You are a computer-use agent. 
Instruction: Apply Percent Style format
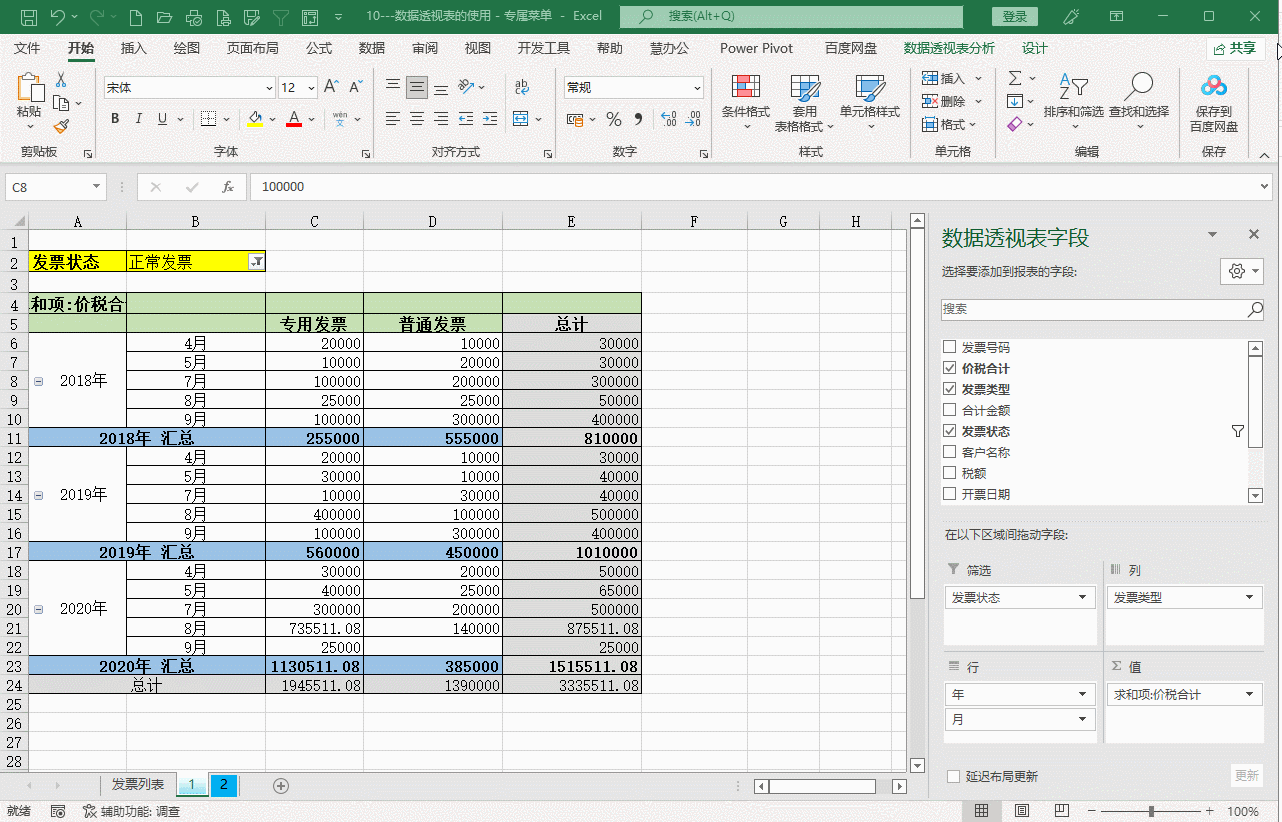tap(614, 119)
